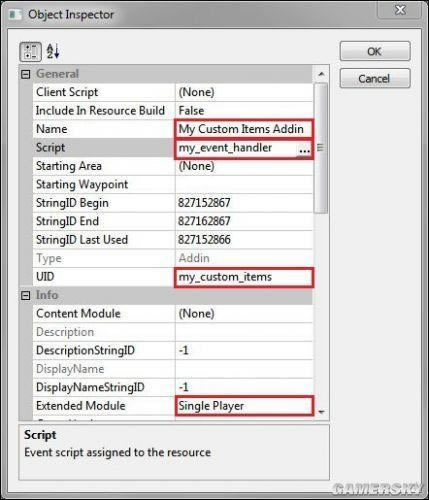429x500 pixels.
Task: Click scrollbar up arrow in property grid
Action: pyautogui.click(x=321, y=74)
